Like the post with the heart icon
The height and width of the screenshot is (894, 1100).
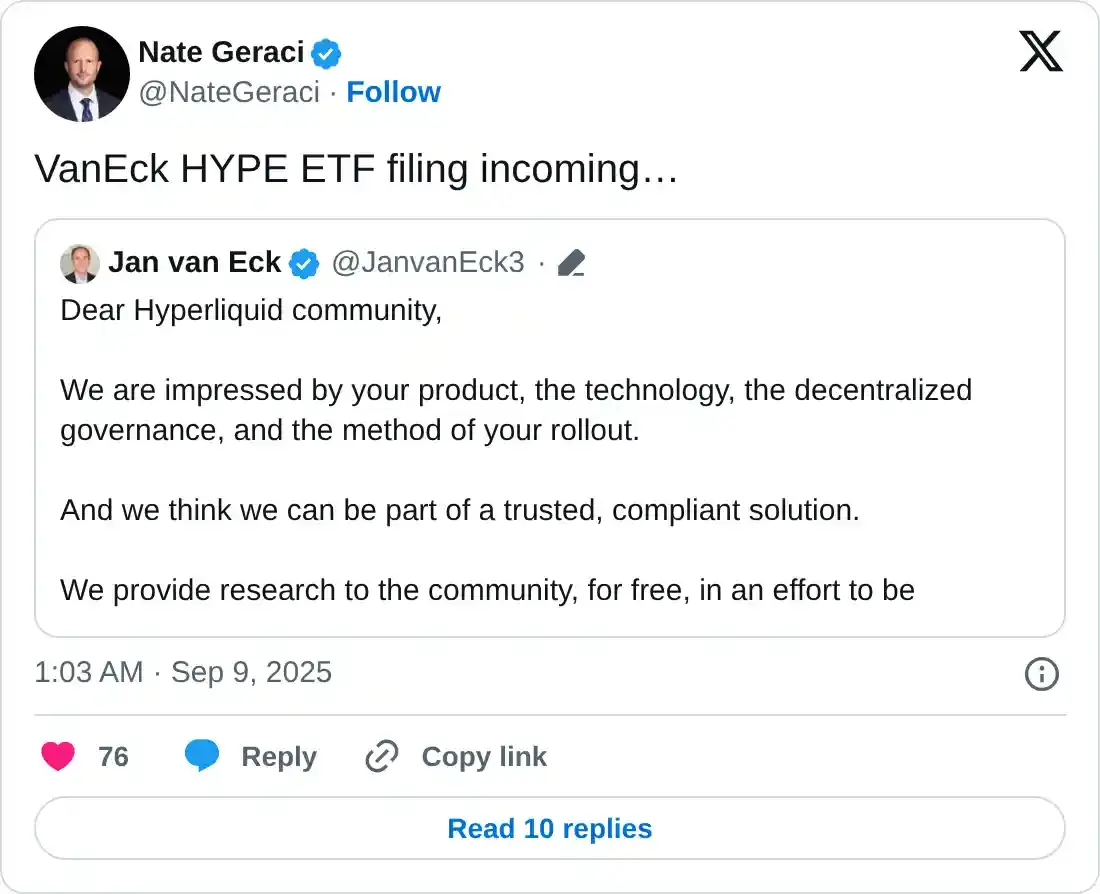point(58,757)
